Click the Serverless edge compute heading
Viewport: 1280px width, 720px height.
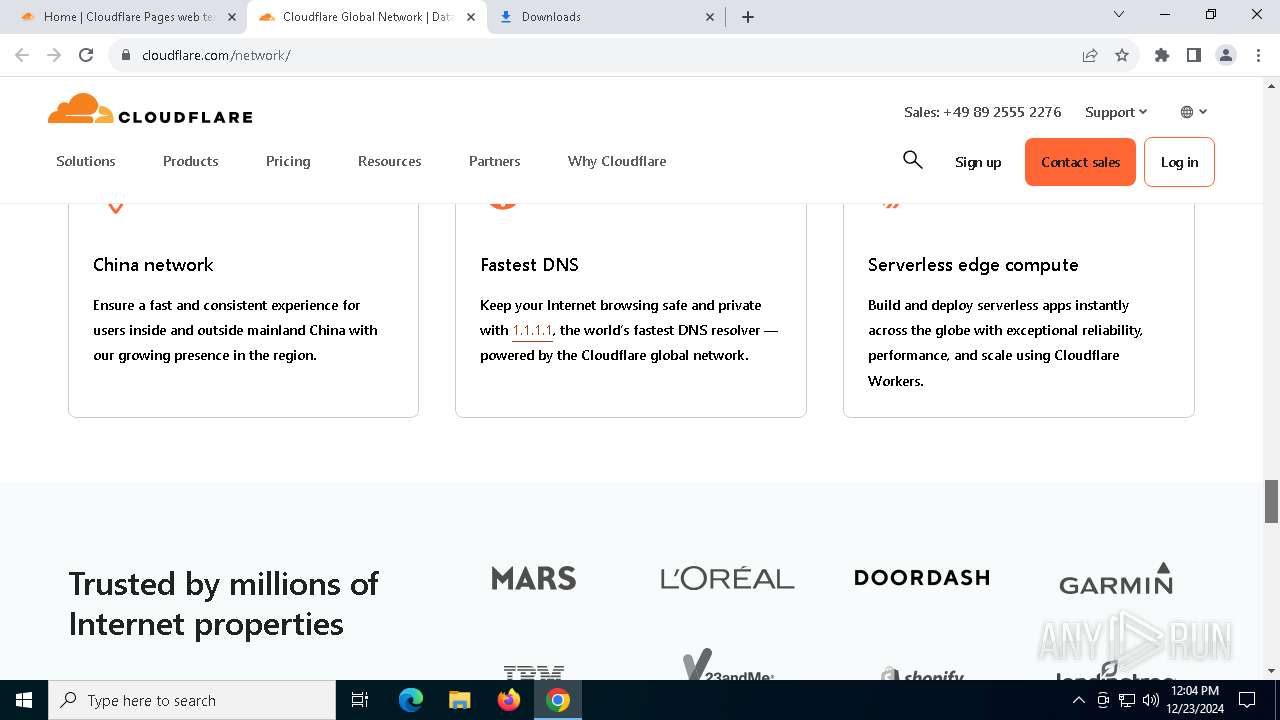pyautogui.click(x=973, y=265)
